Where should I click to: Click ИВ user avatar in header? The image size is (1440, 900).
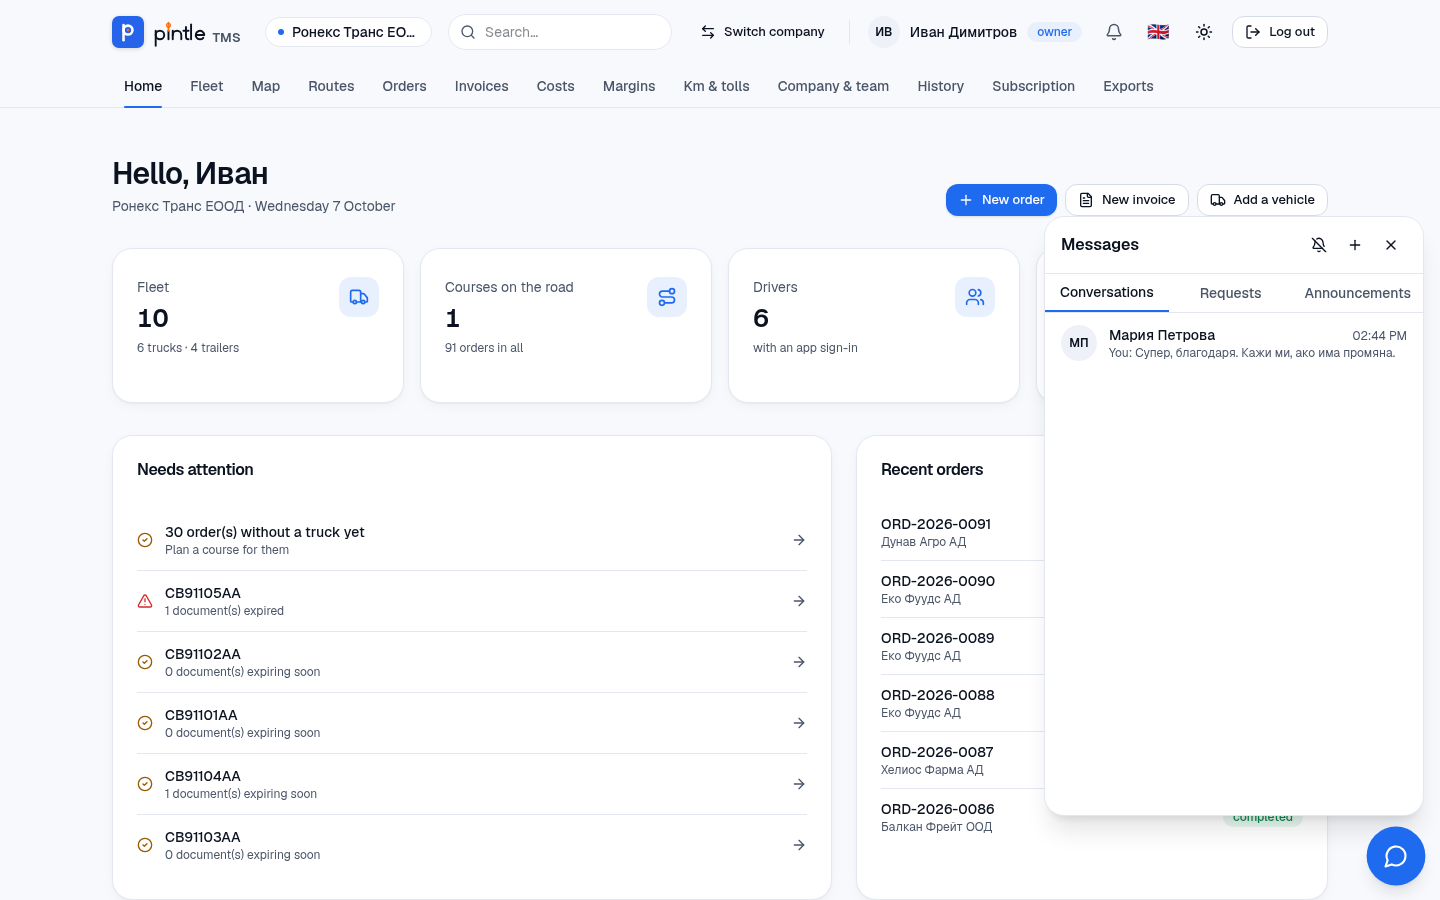coord(884,32)
